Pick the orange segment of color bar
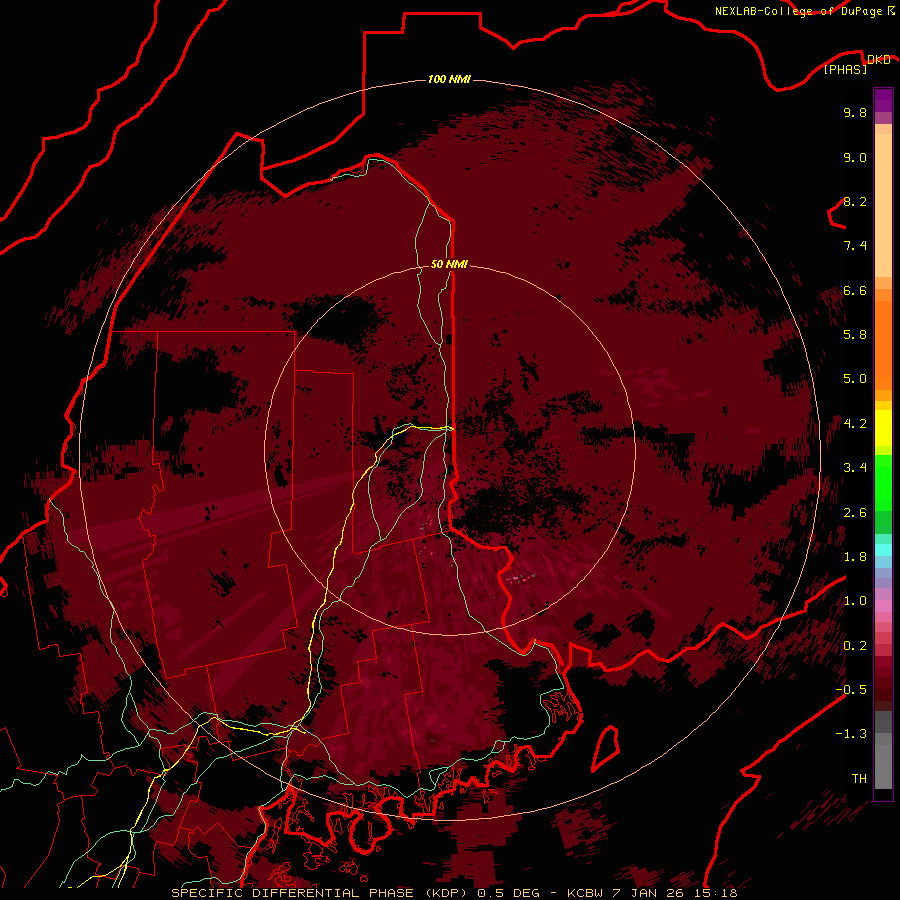The height and width of the screenshot is (900, 900). tap(883, 344)
